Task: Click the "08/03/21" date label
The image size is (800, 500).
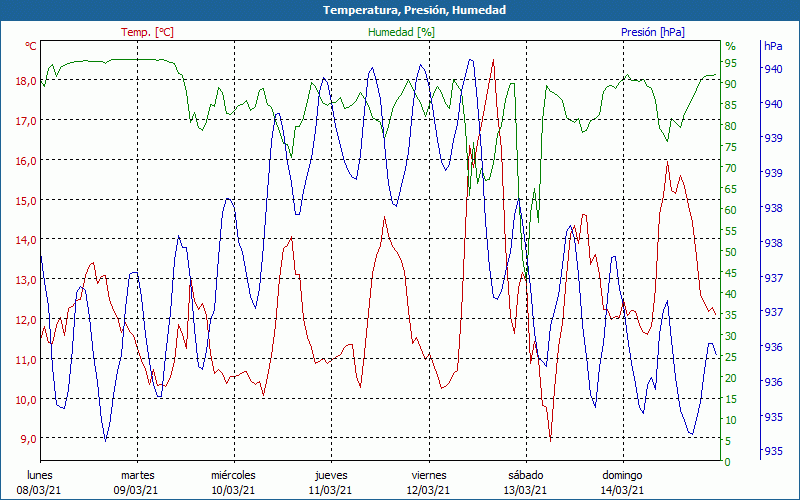Action: click(x=39, y=490)
